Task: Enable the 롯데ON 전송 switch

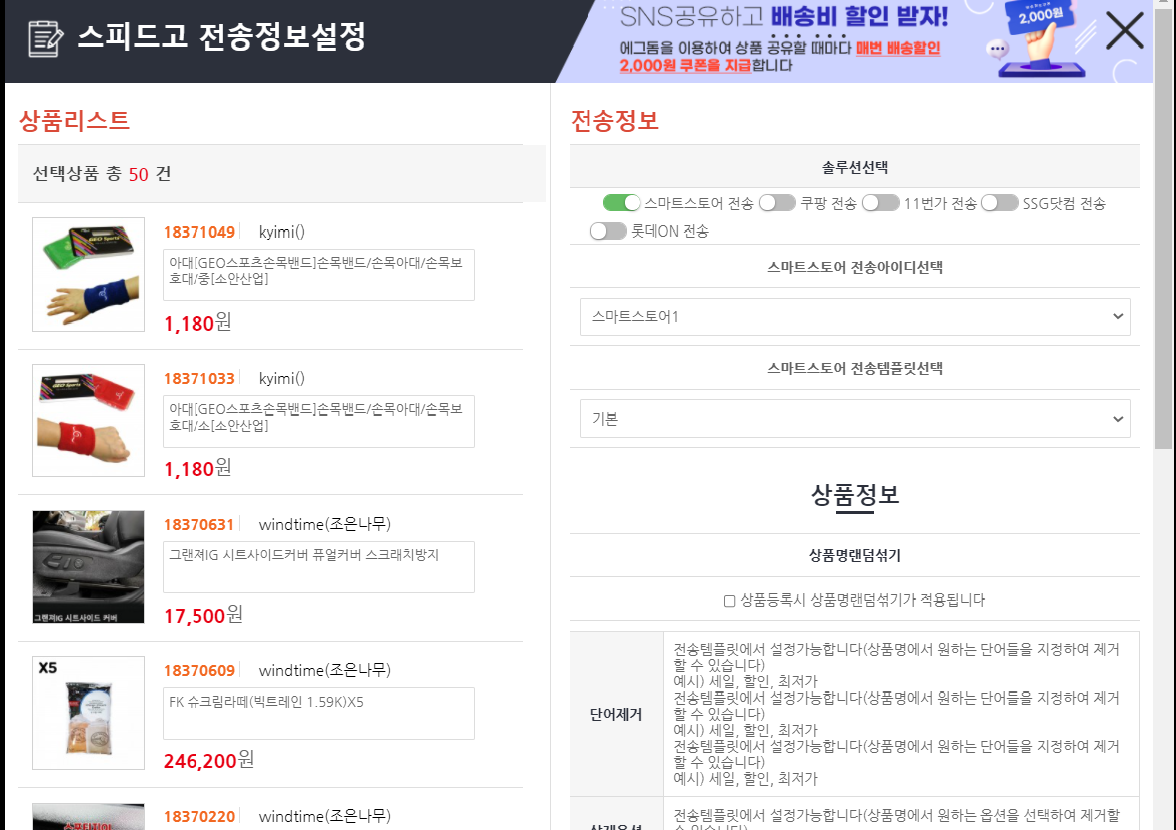Action: [x=608, y=231]
